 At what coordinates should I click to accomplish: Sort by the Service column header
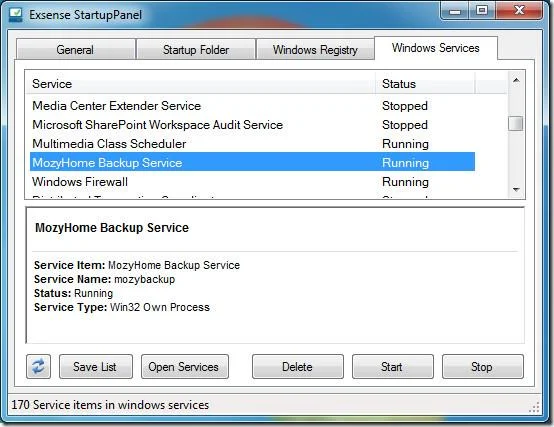coord(200,84)
